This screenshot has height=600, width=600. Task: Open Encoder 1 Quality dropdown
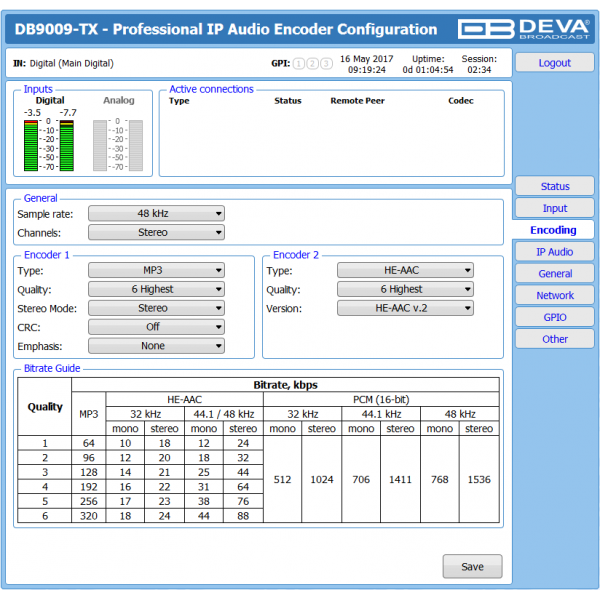click(156, 289)
